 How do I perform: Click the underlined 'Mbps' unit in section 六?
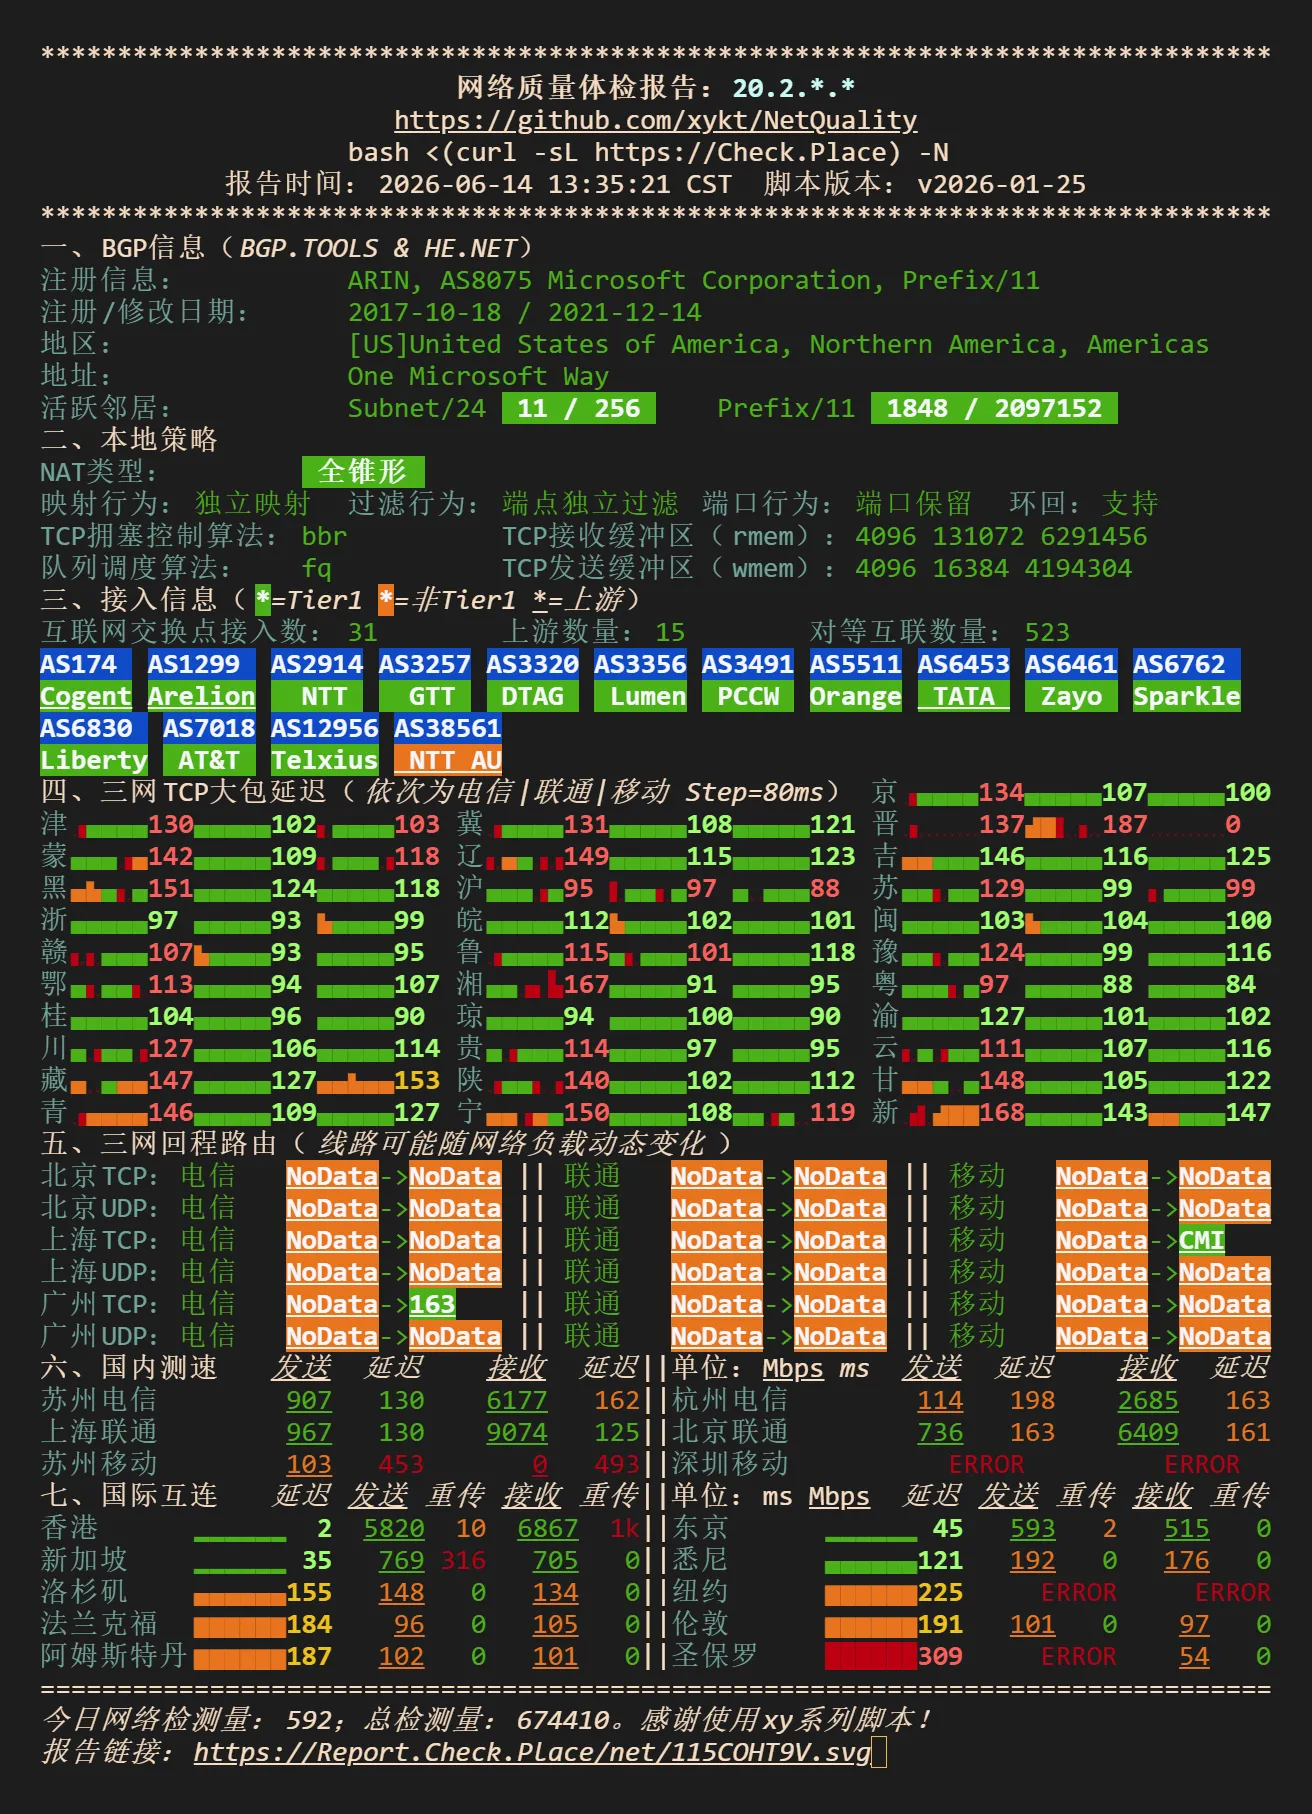794,1368
